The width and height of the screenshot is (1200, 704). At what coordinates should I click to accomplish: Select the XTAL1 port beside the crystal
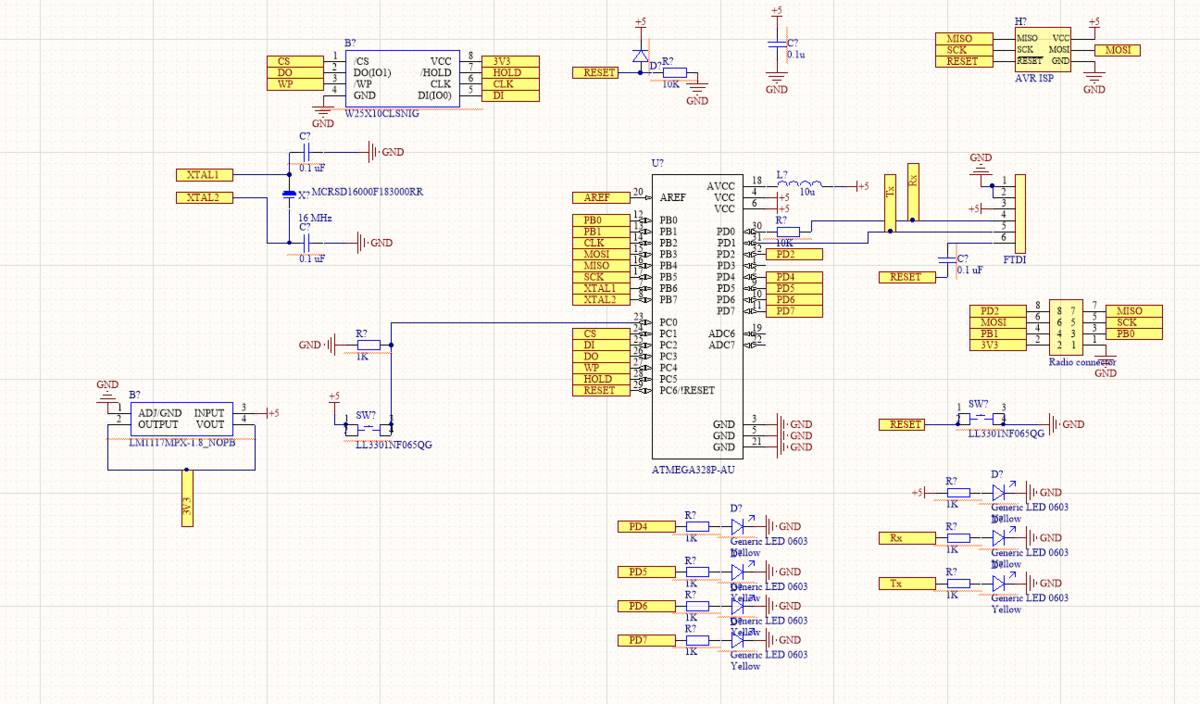coord(204,174)
